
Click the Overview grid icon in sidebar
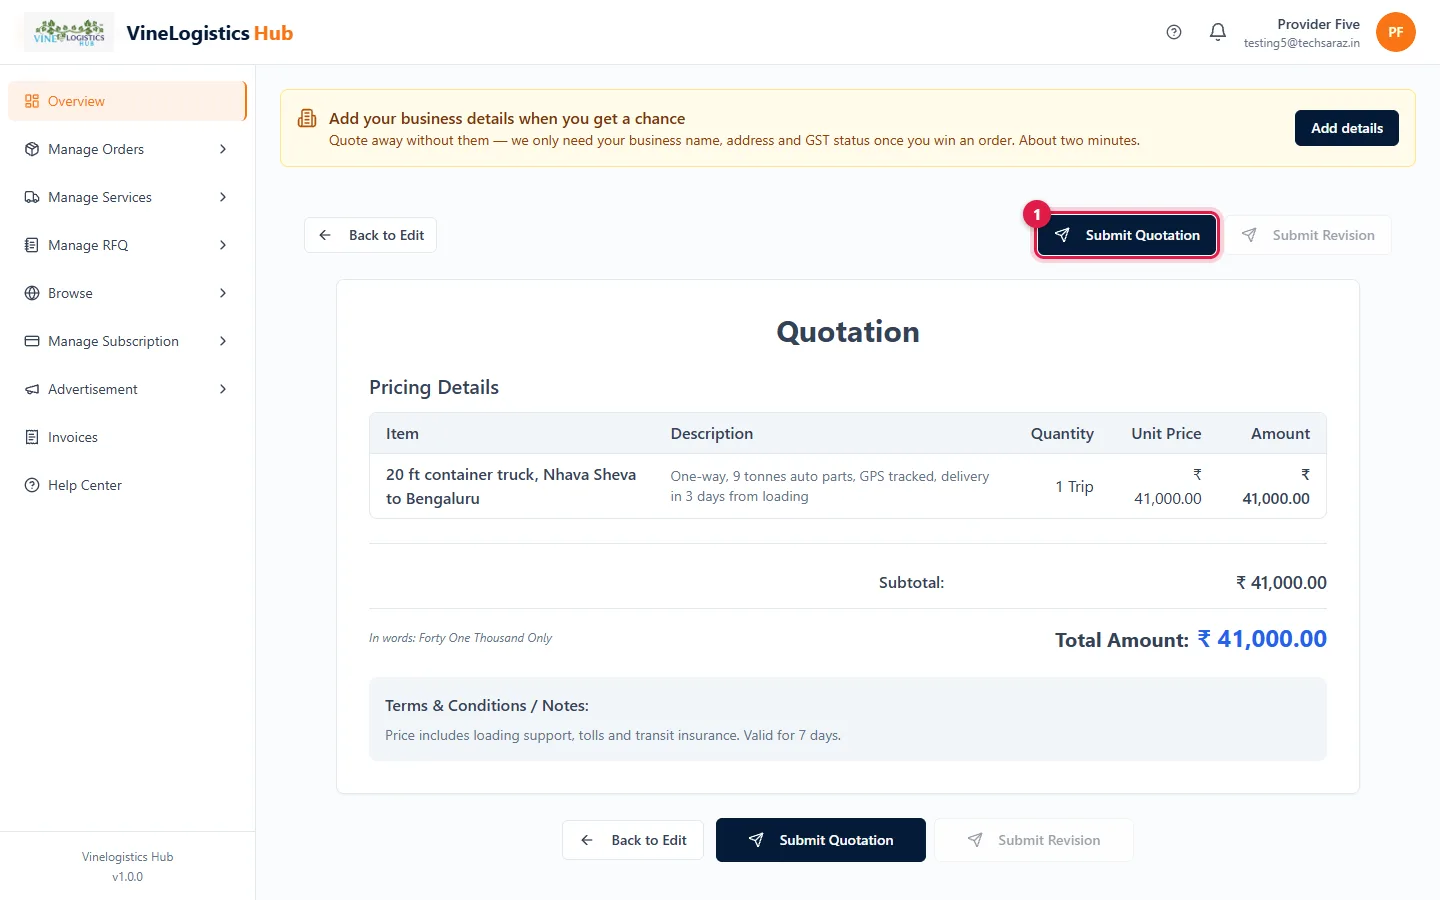32,101
